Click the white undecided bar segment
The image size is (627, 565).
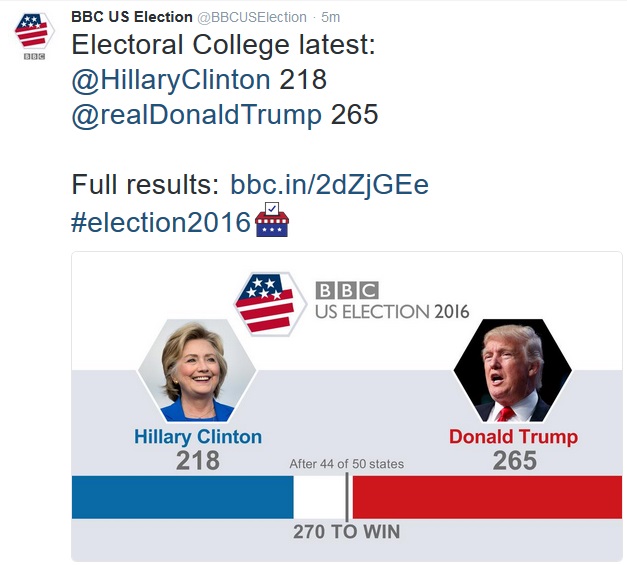[x=318, y=497]
